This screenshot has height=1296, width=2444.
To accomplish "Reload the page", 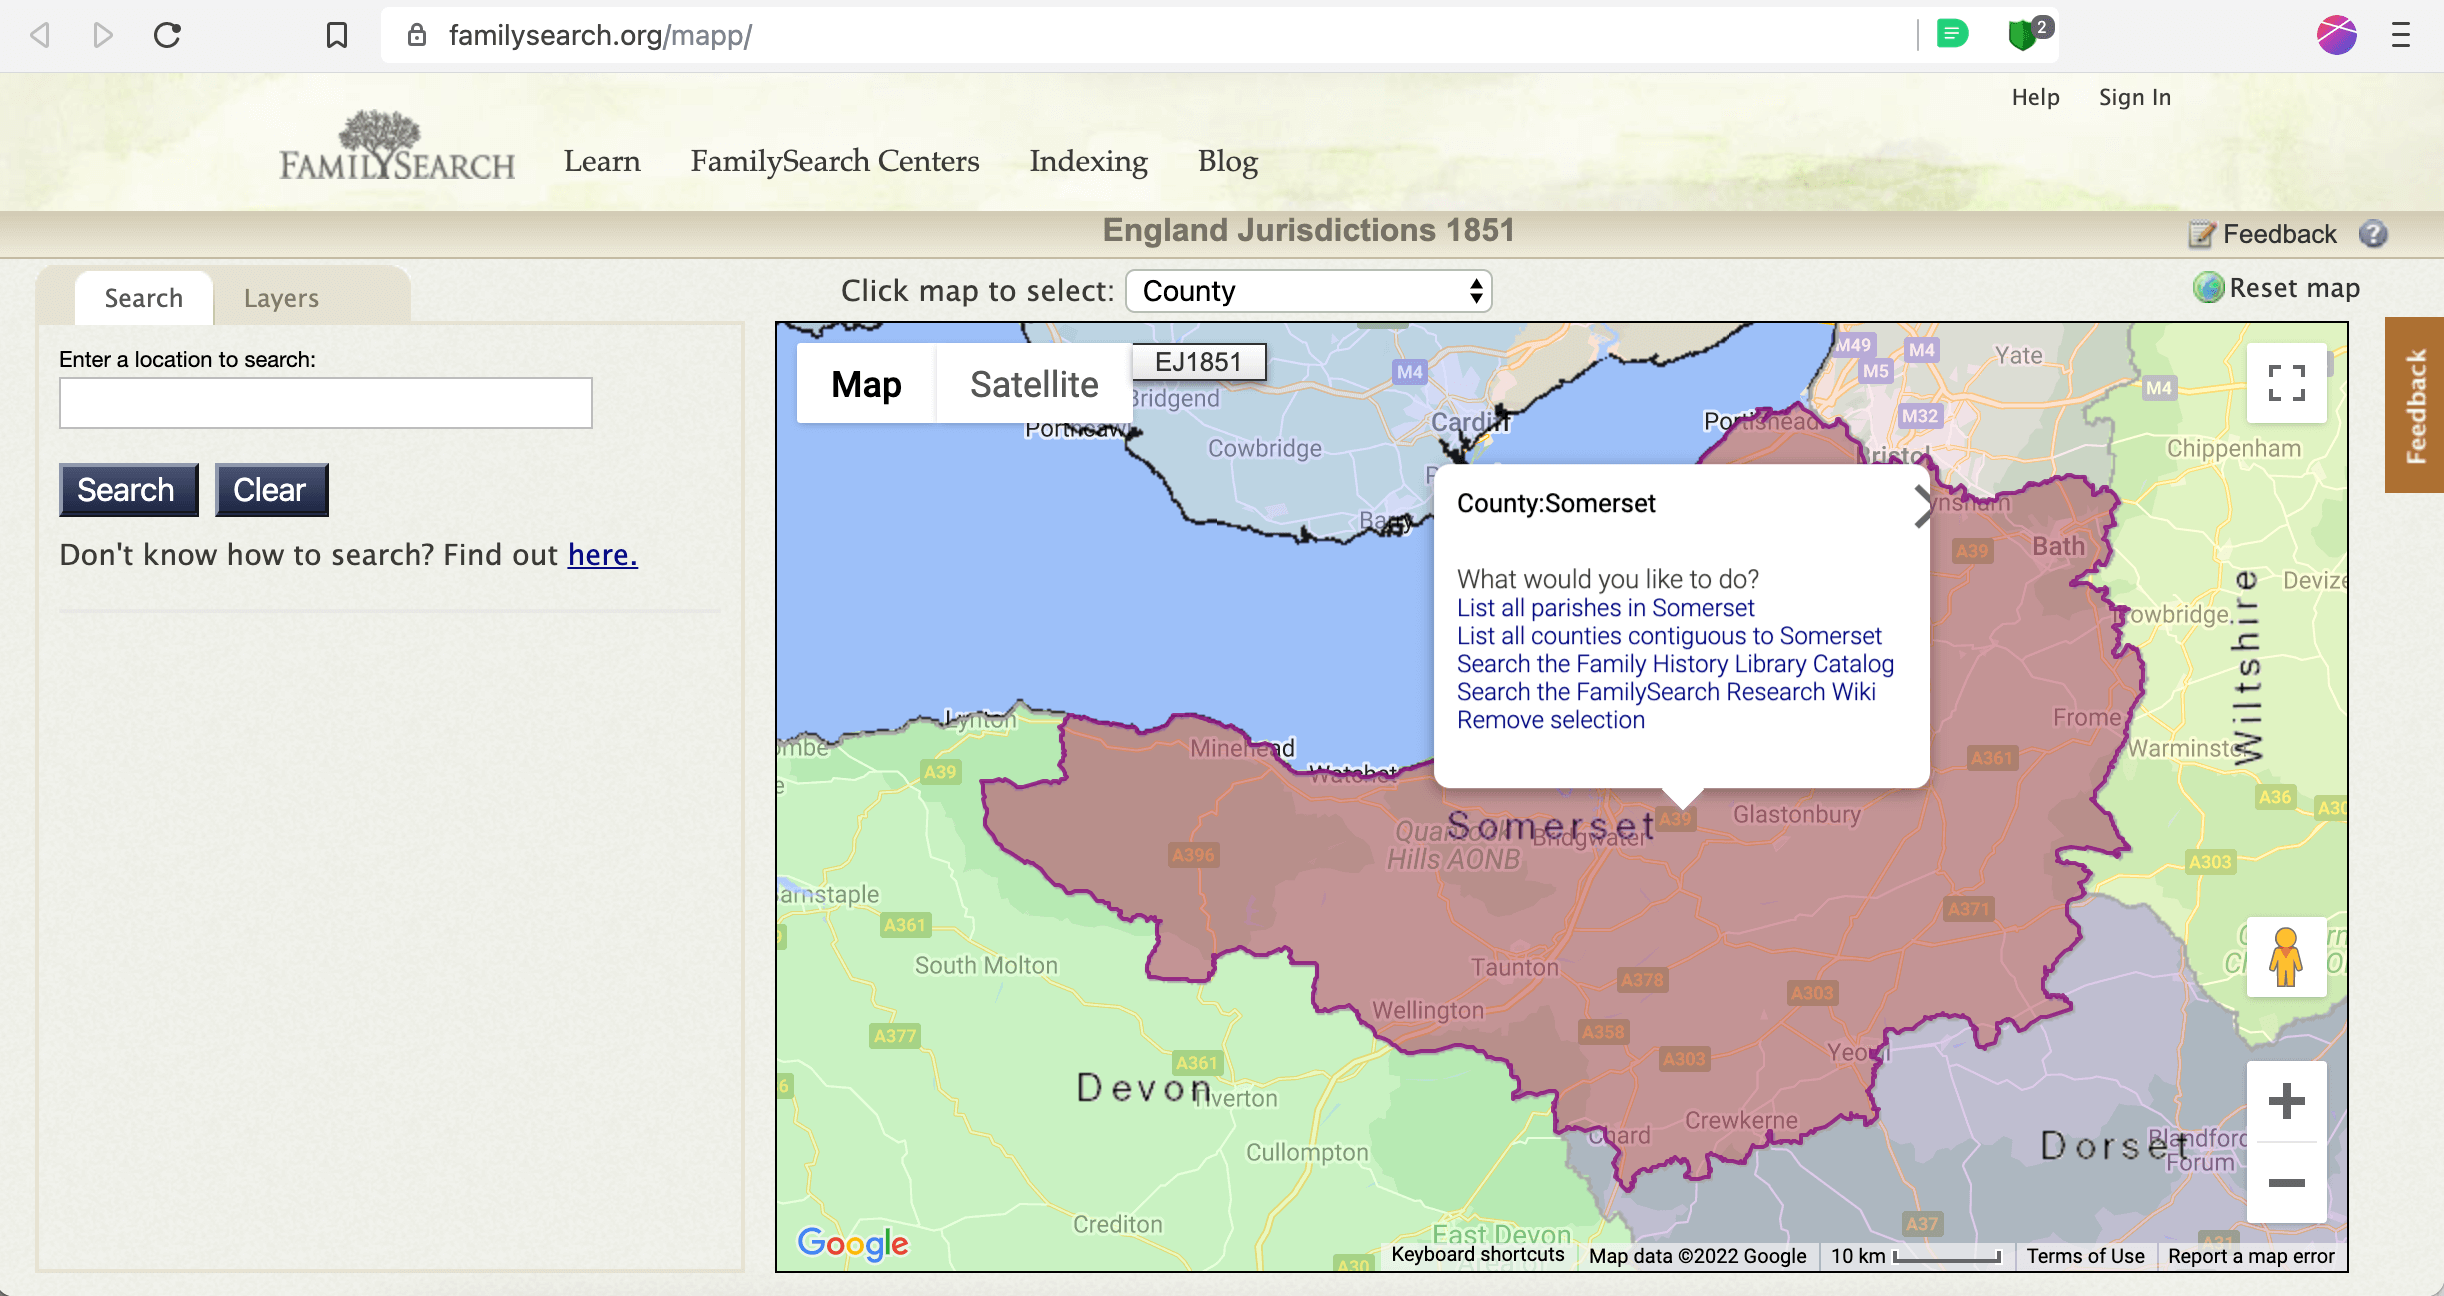I will coord(167,36).
